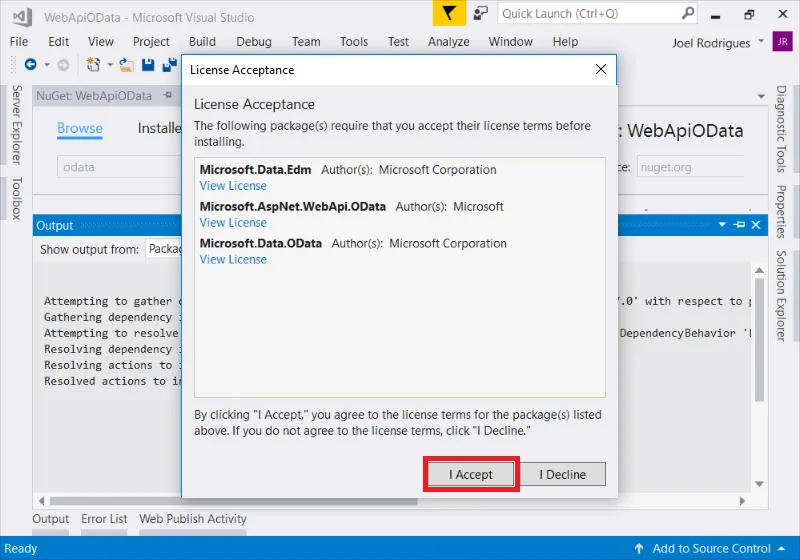The height and width of the screenshot is (560, 800).
Task: Click the yellow notifications filter flag icon
Action: 448,14
